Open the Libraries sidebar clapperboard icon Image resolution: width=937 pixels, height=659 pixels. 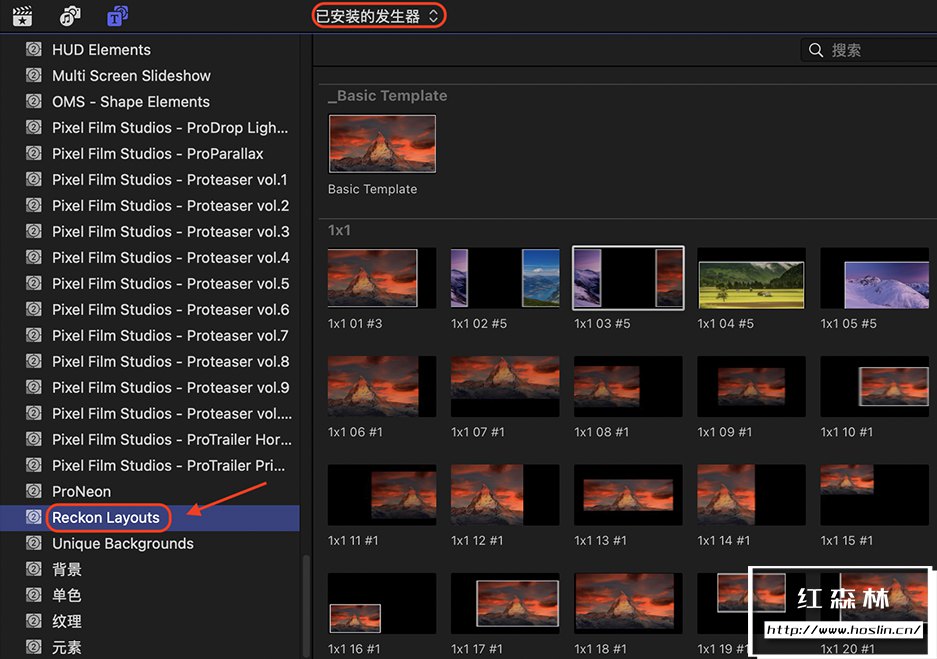coord(23,16)
